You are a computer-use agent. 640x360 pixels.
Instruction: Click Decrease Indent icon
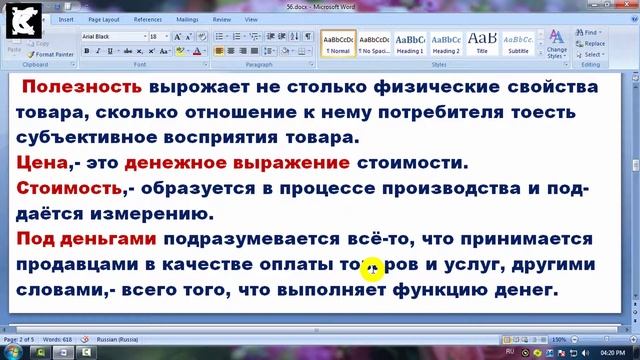[270, 37]
